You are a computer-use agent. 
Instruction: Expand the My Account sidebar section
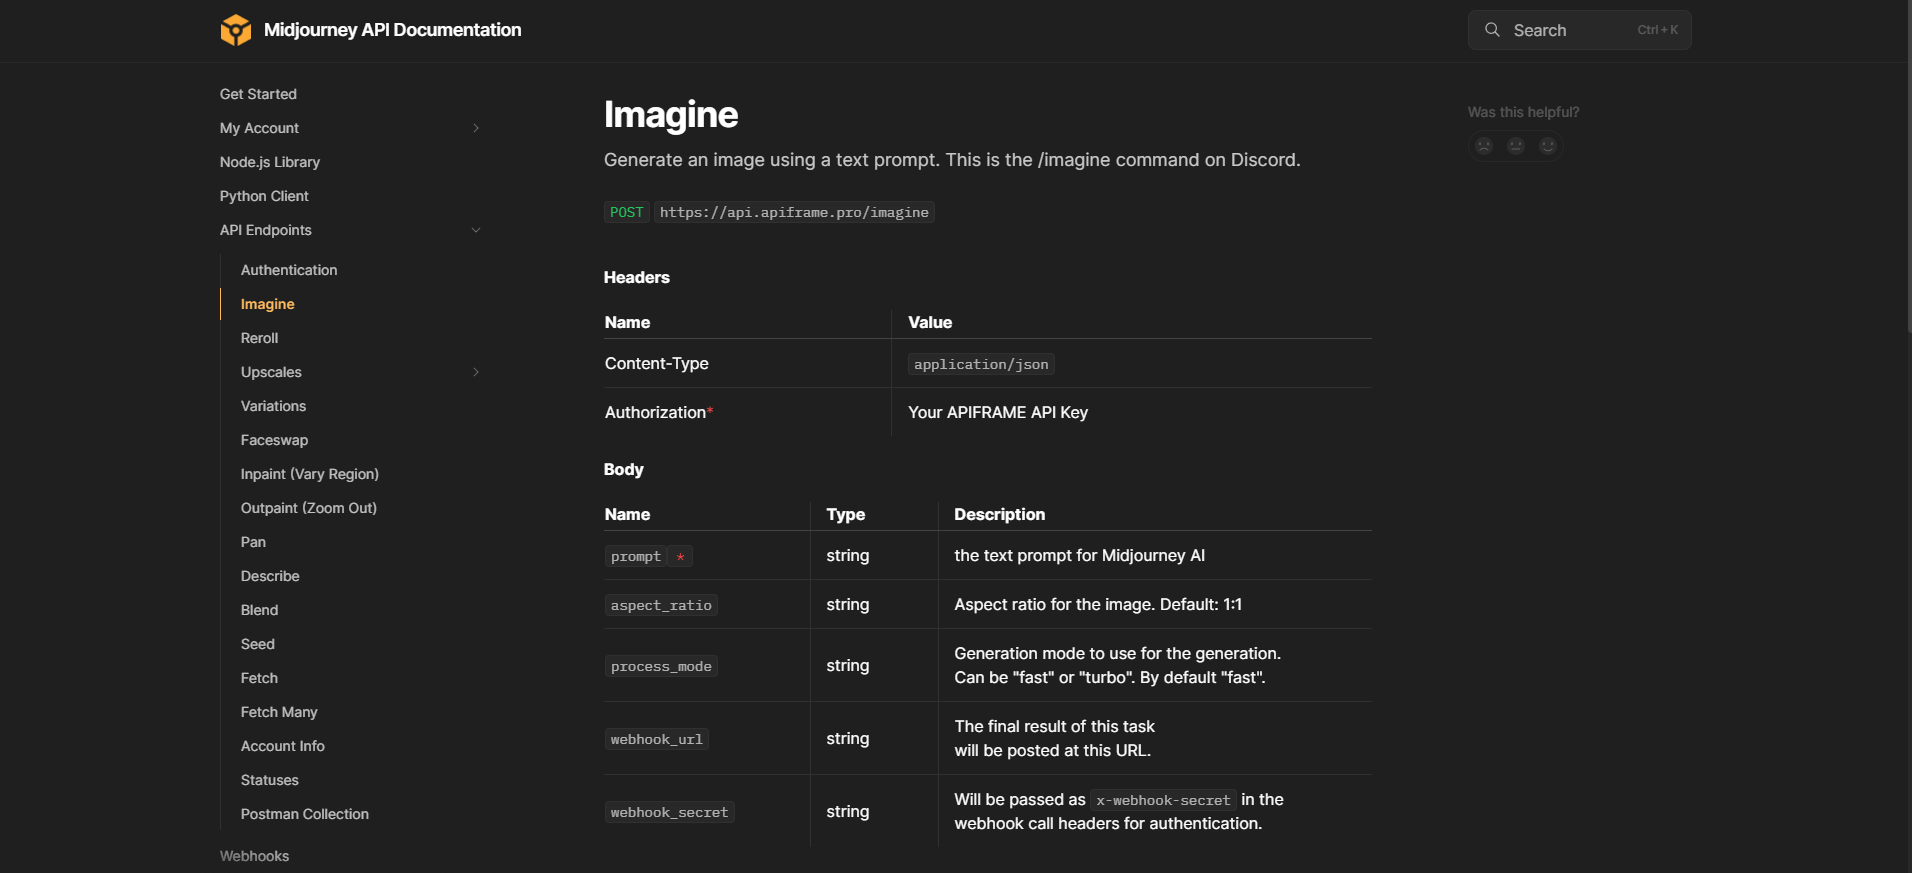tap(476, 128)
